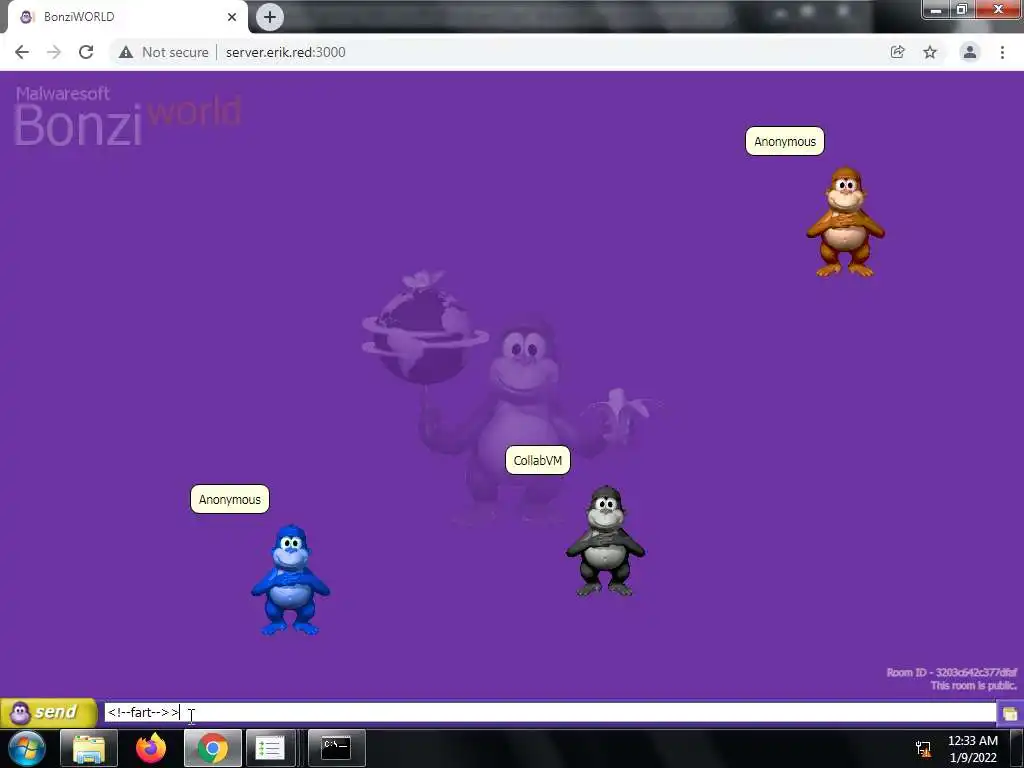Open a new tab with plus button
1024x768 pixels.
270,17
